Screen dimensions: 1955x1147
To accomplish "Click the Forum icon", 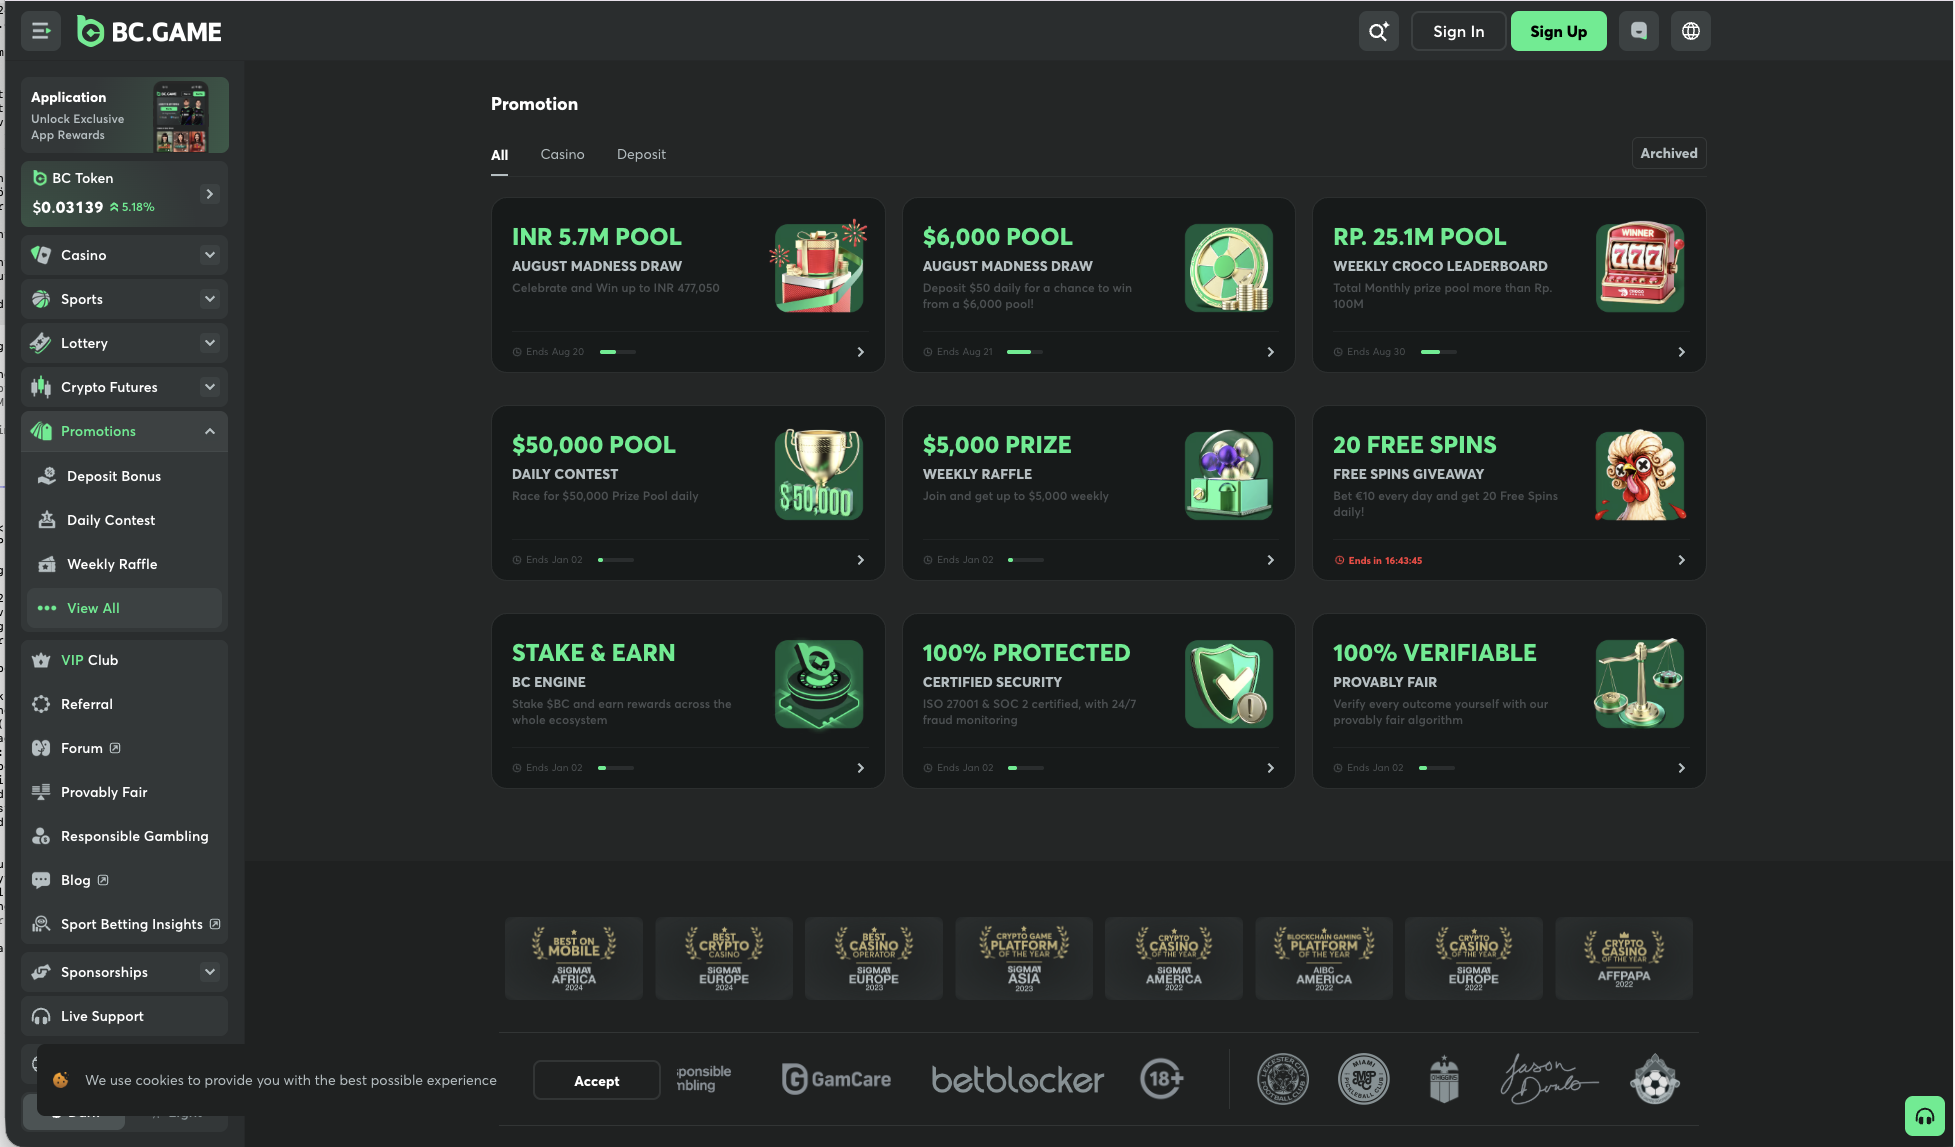I will point(41,748).
